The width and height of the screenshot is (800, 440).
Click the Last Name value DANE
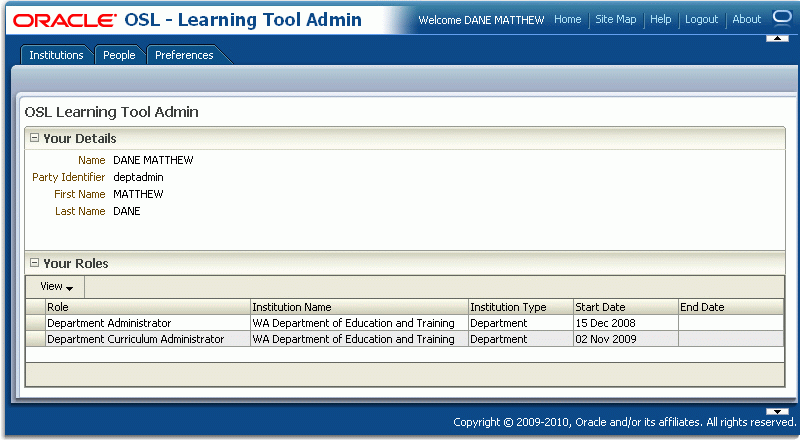pyautogui.click(x=127, y=211)
